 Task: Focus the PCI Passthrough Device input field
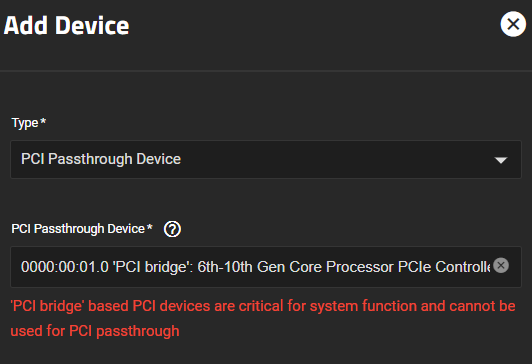(x=266, y=267)
